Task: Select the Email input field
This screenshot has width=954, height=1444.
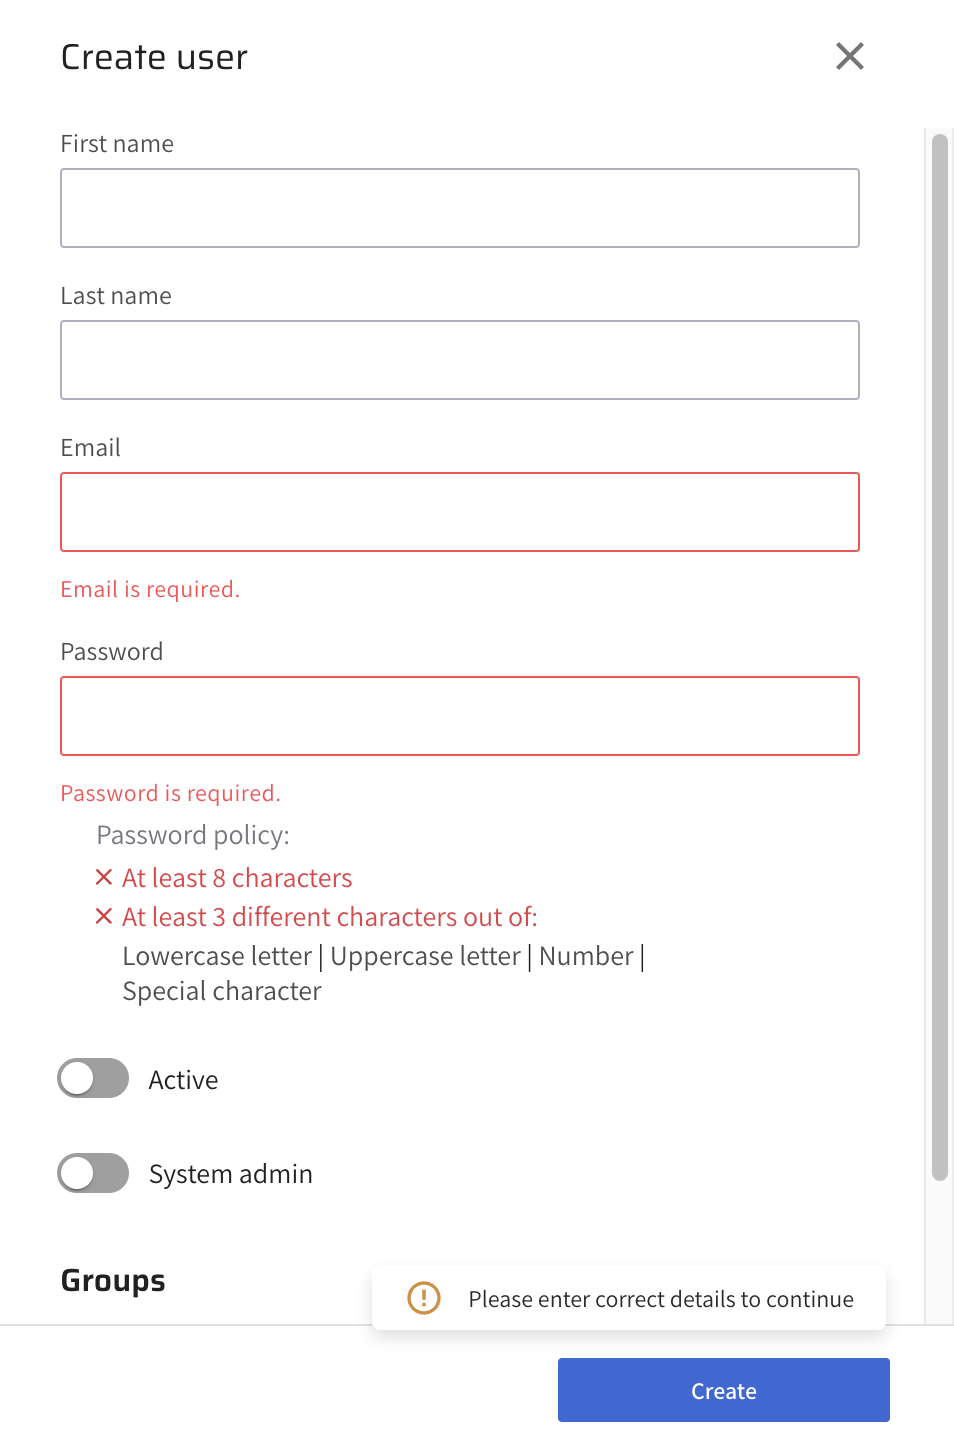Action: point(460,512)
